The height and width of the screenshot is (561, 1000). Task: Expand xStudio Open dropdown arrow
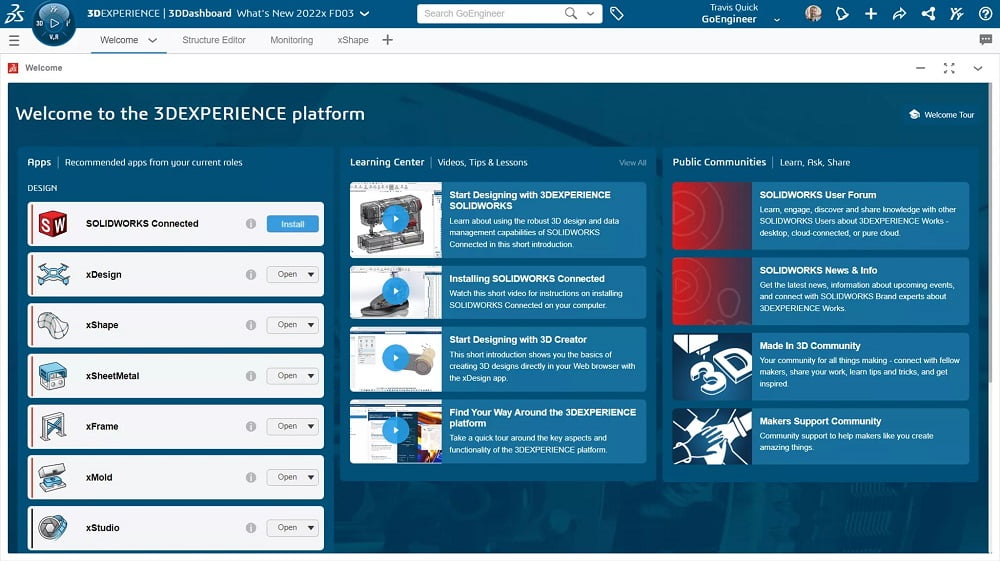pyautogui.click(x=311, y=528)
